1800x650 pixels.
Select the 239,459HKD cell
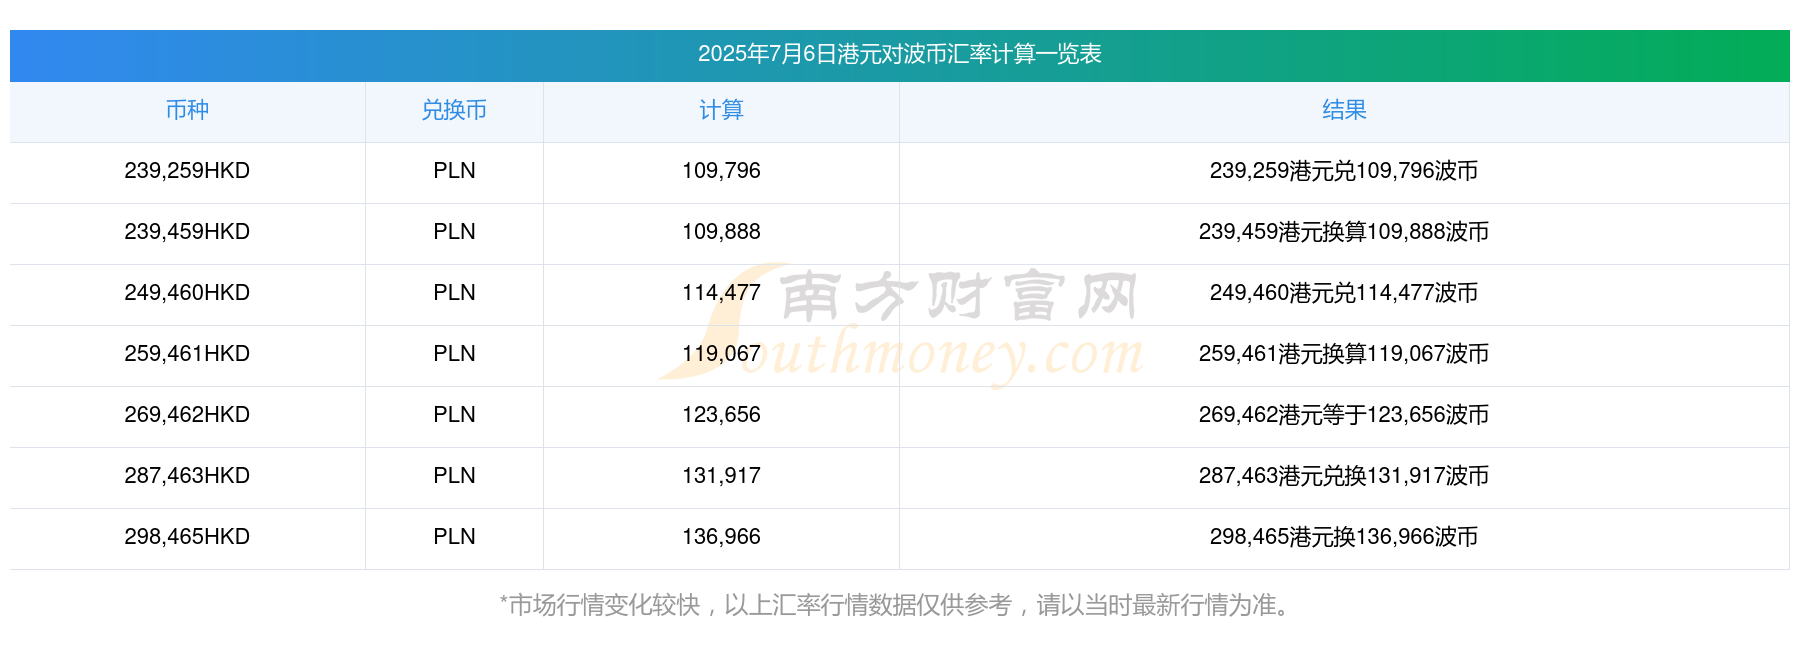point(187,232)
